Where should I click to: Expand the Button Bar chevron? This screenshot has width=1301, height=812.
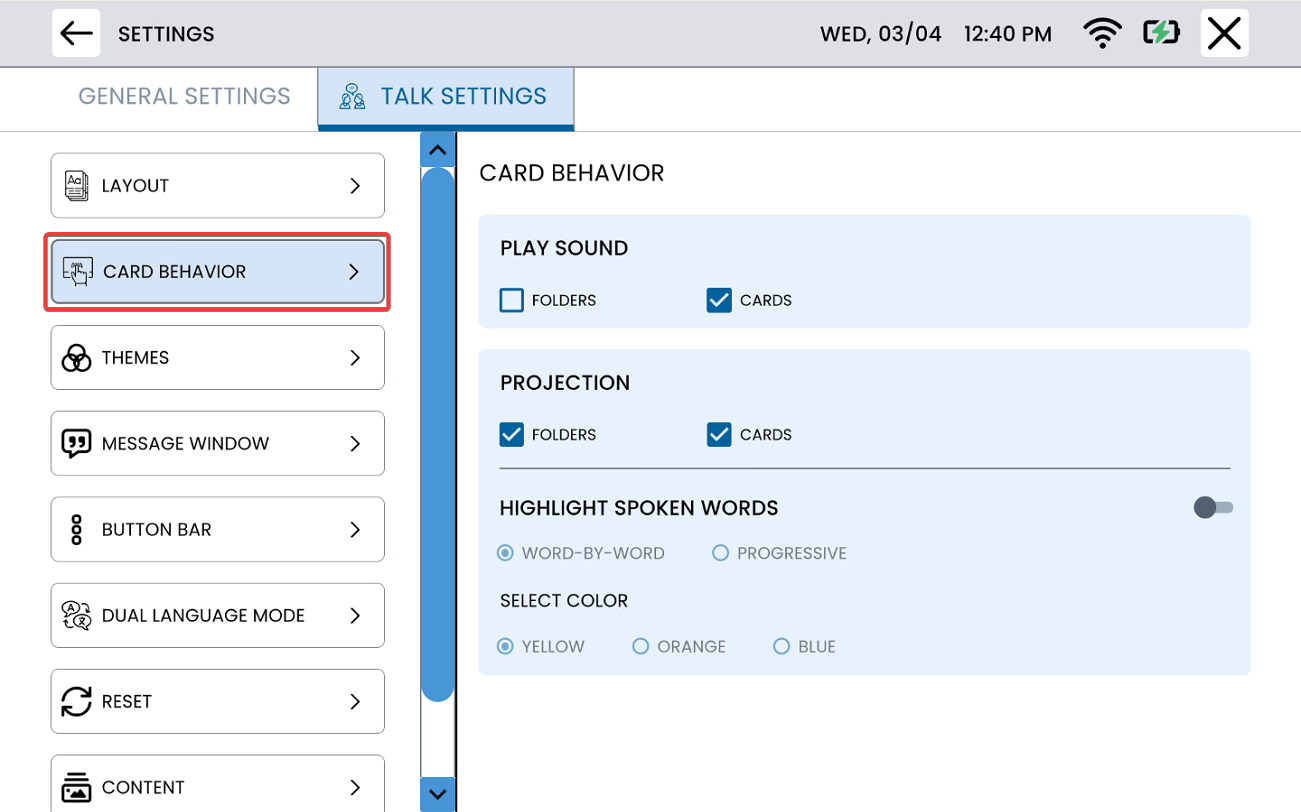355,530
